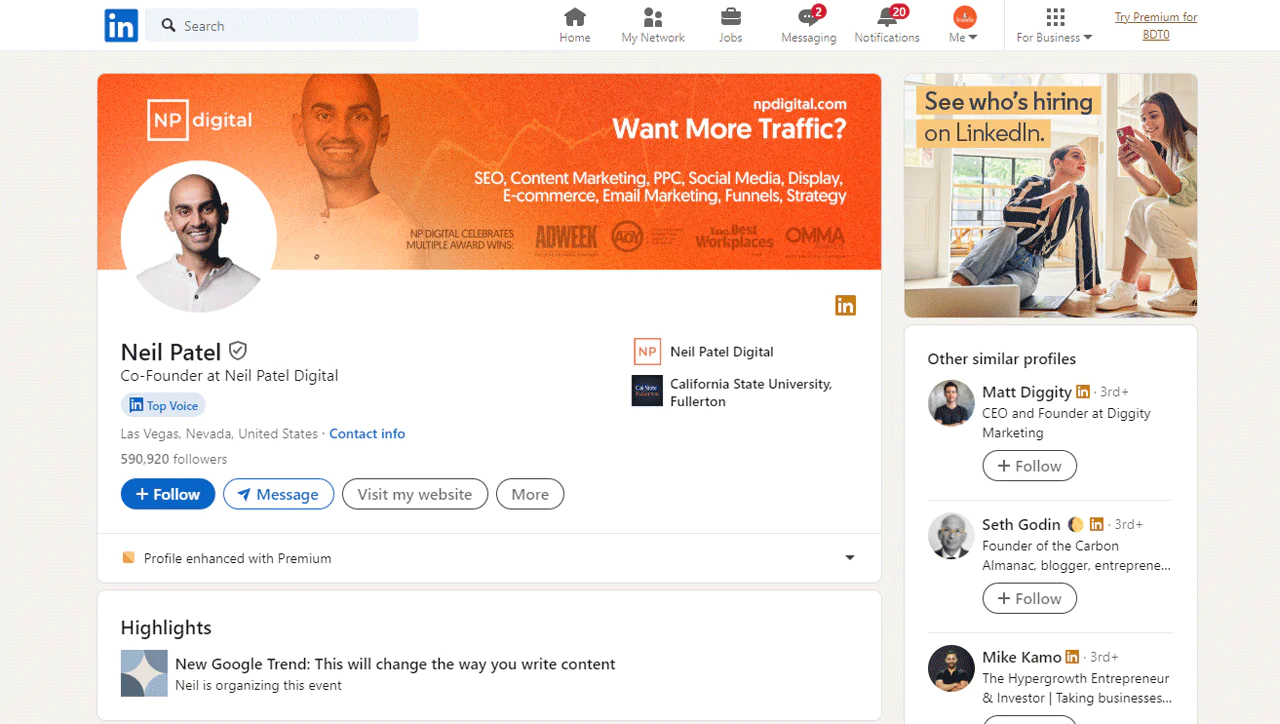Click the verification shield beside Neil Patel
Image resolution: width=1280 pixels, height=724 pixels.
(237, 351)
